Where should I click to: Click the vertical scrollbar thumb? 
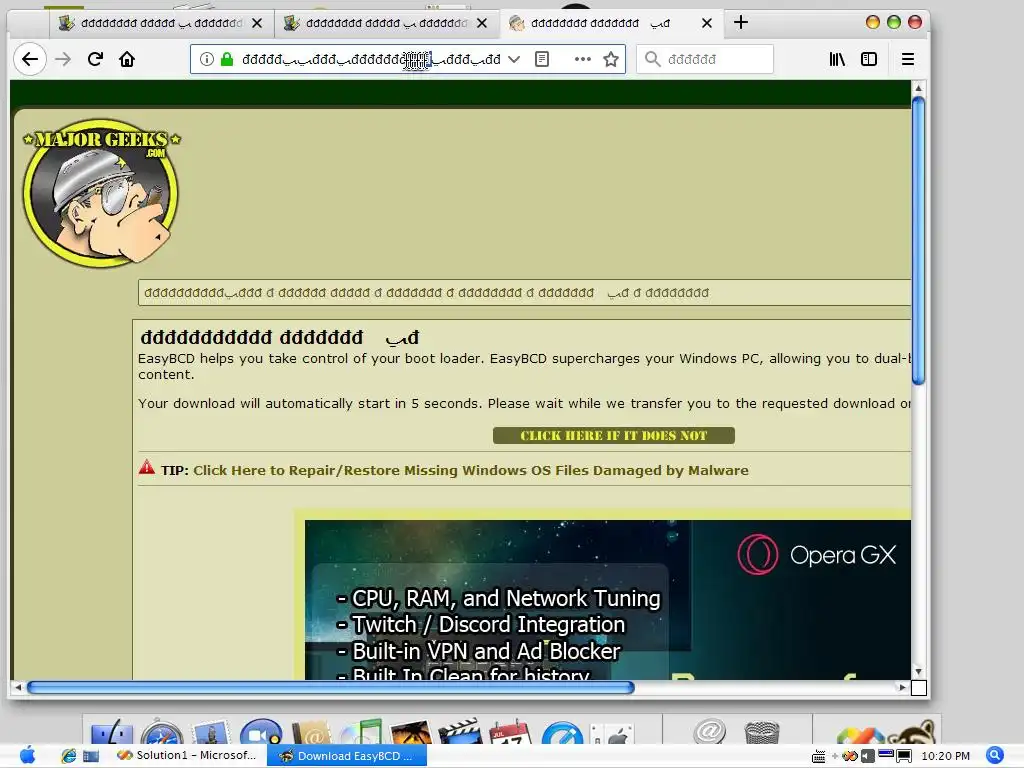tap(918, 240)
